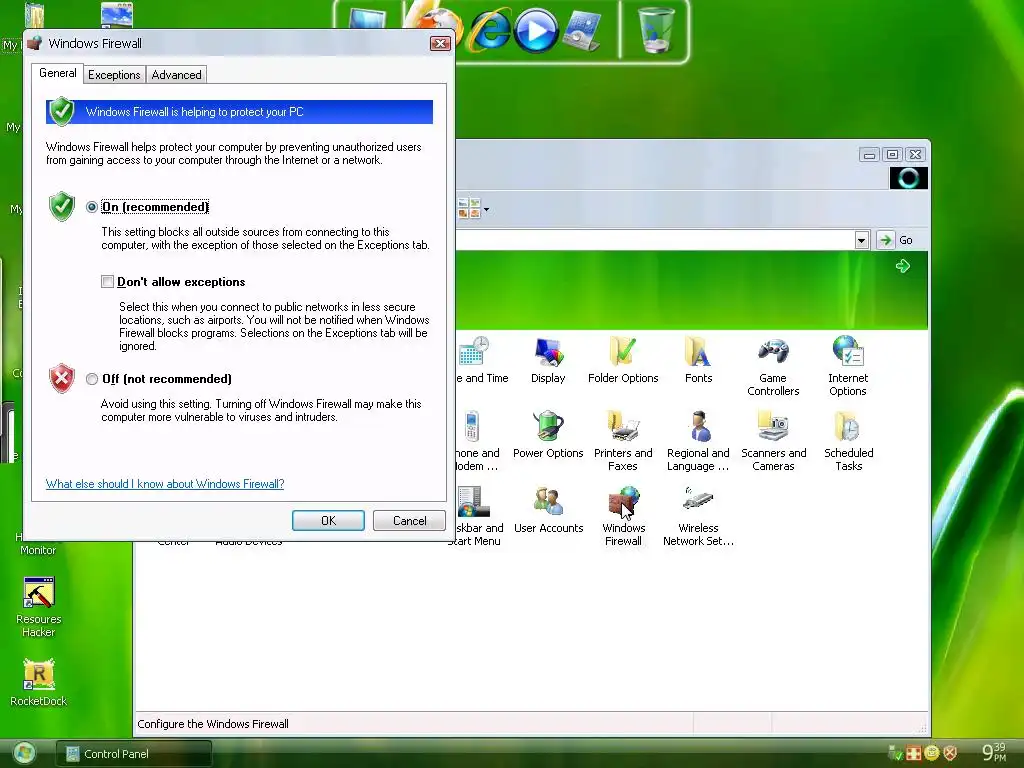
Task: Open the computer monitor icon in the dock
Action: point(367,20)
